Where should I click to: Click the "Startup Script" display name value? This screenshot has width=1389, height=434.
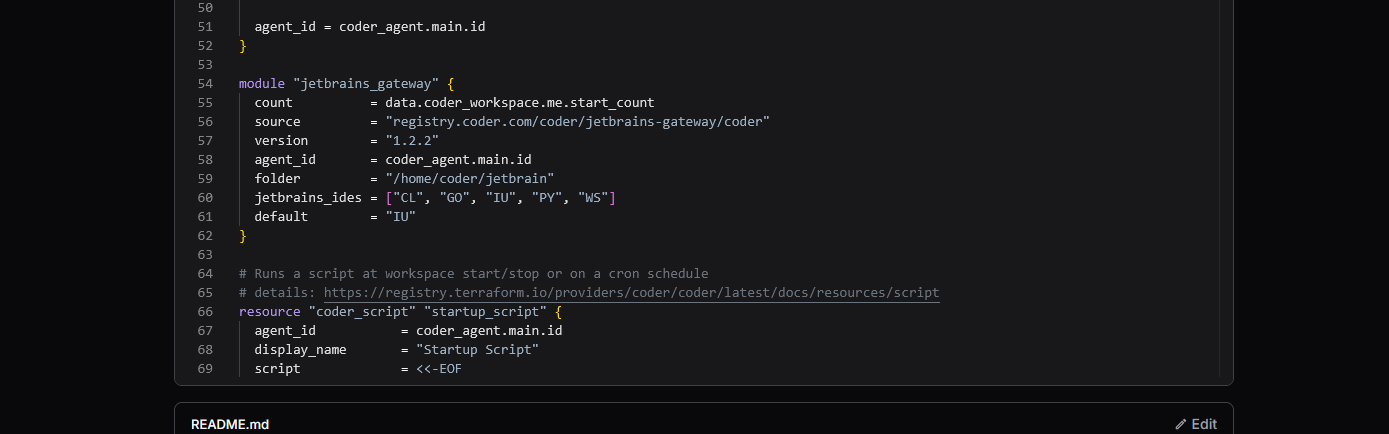pos(477,350)
